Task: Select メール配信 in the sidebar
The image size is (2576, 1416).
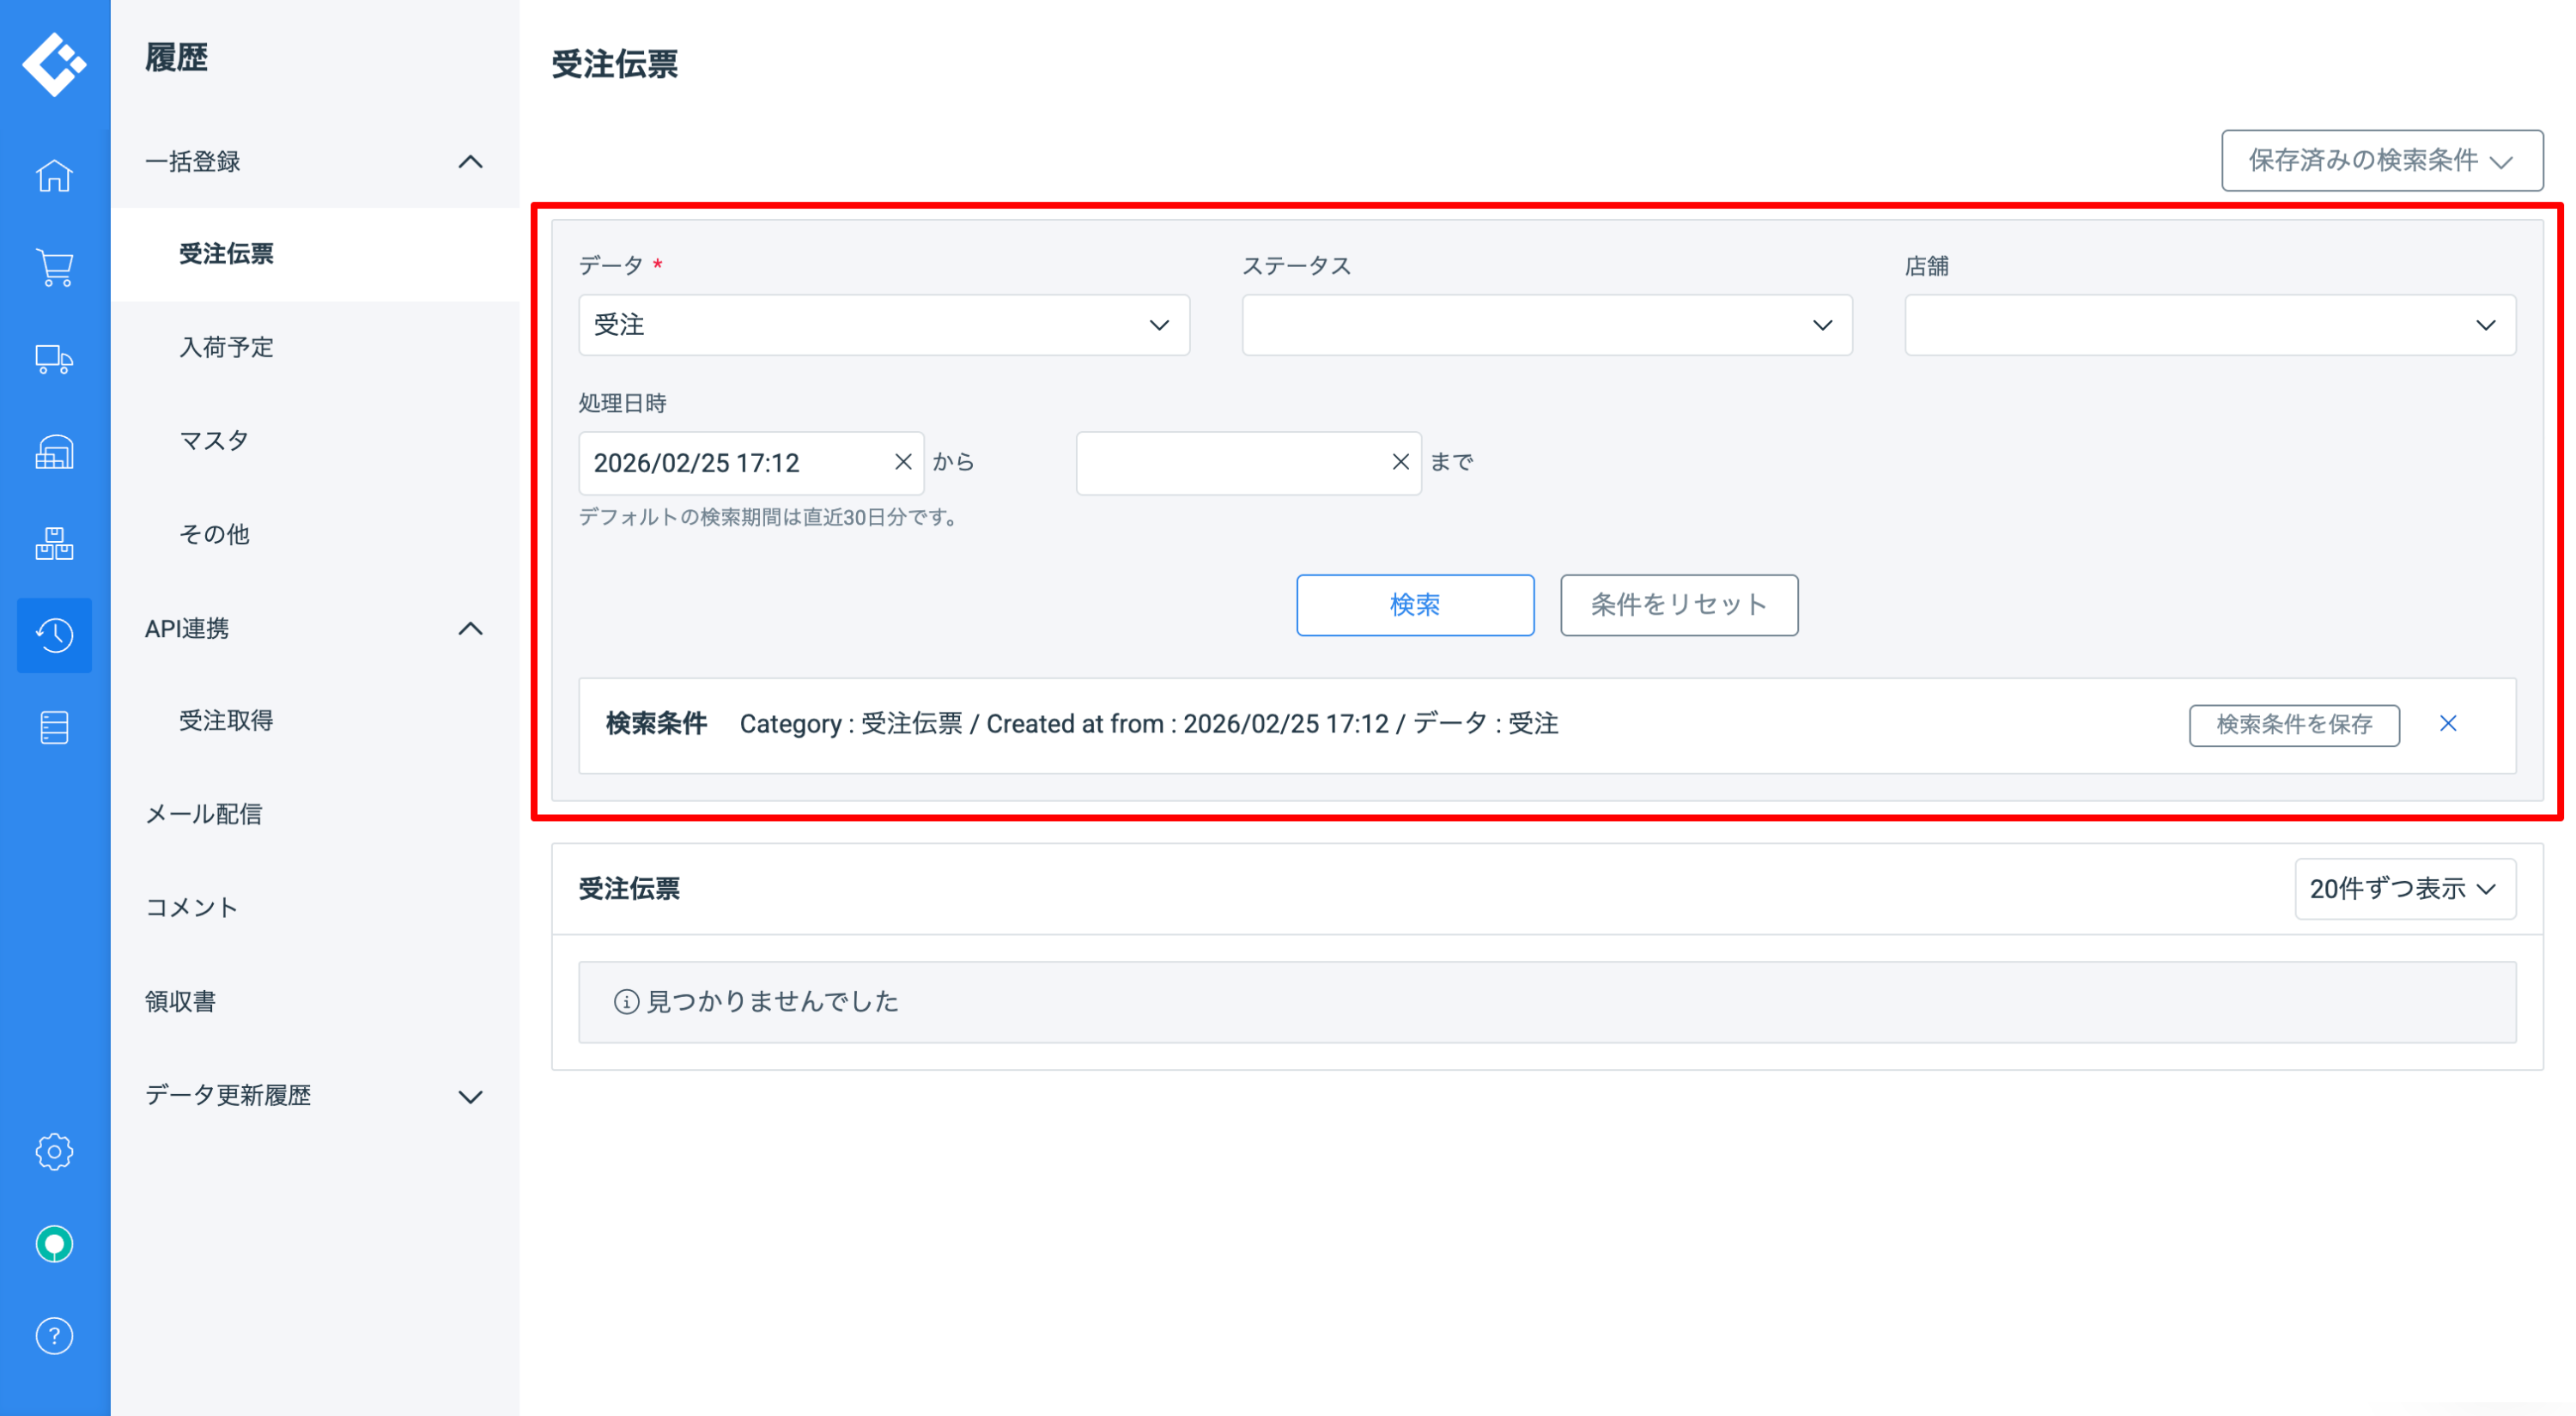Action: point(204,814)
